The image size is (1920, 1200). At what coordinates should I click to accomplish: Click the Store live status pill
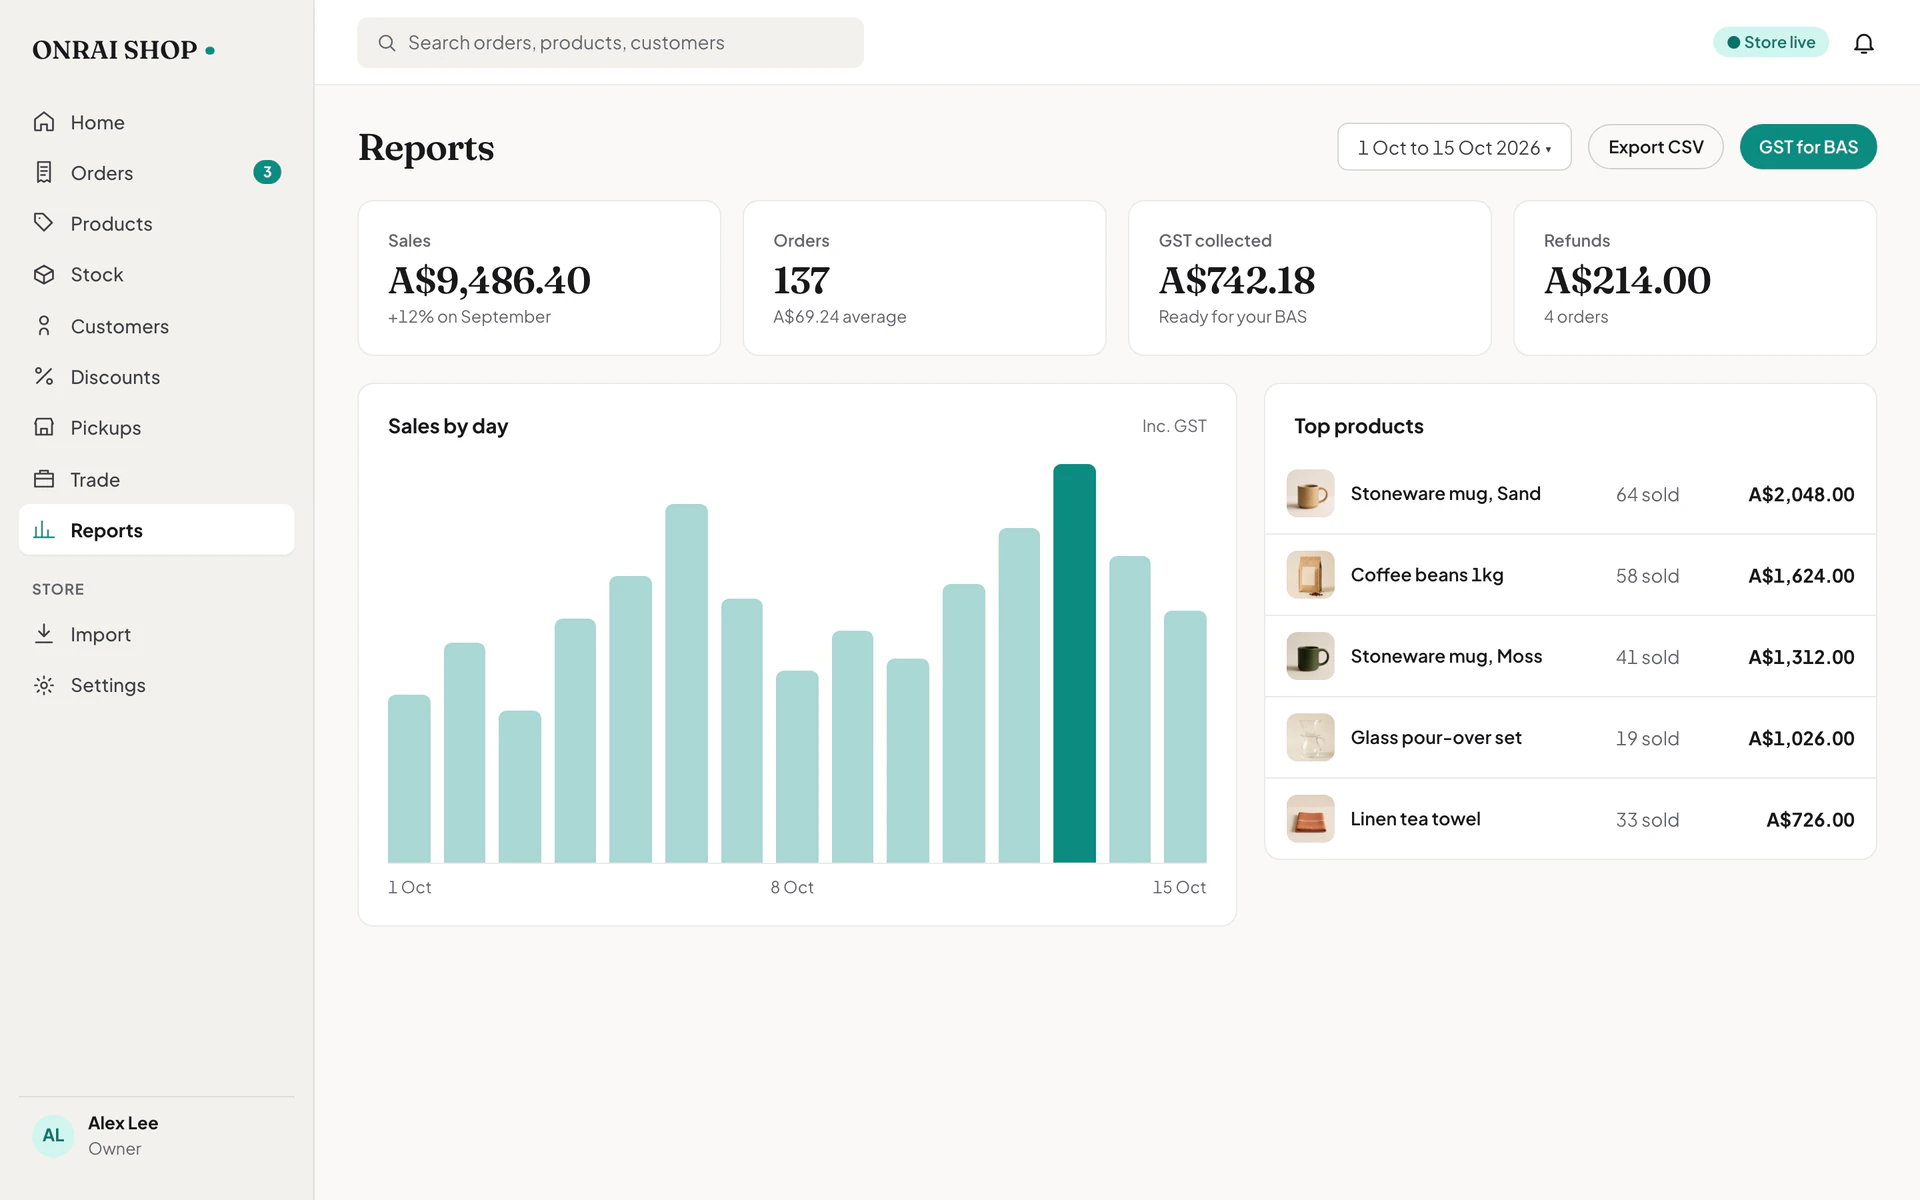pyautogui.click(x=1771, y=42)
